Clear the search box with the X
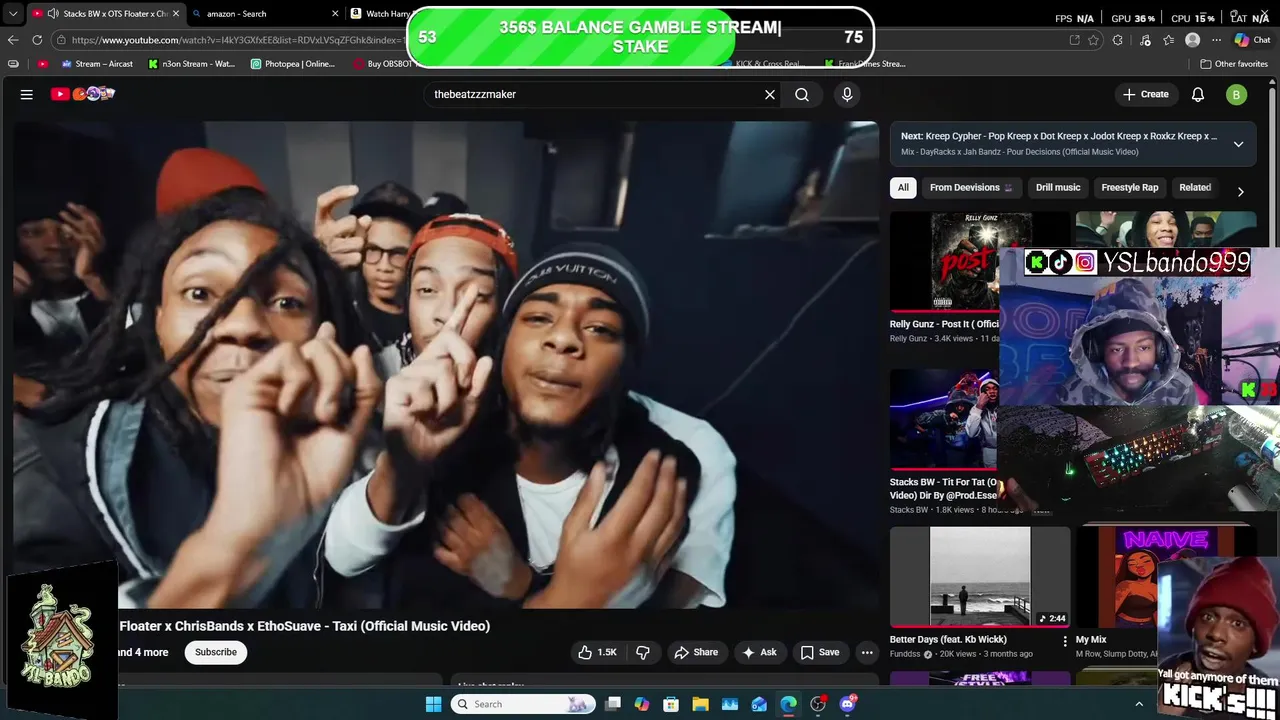 coord(770,94)
